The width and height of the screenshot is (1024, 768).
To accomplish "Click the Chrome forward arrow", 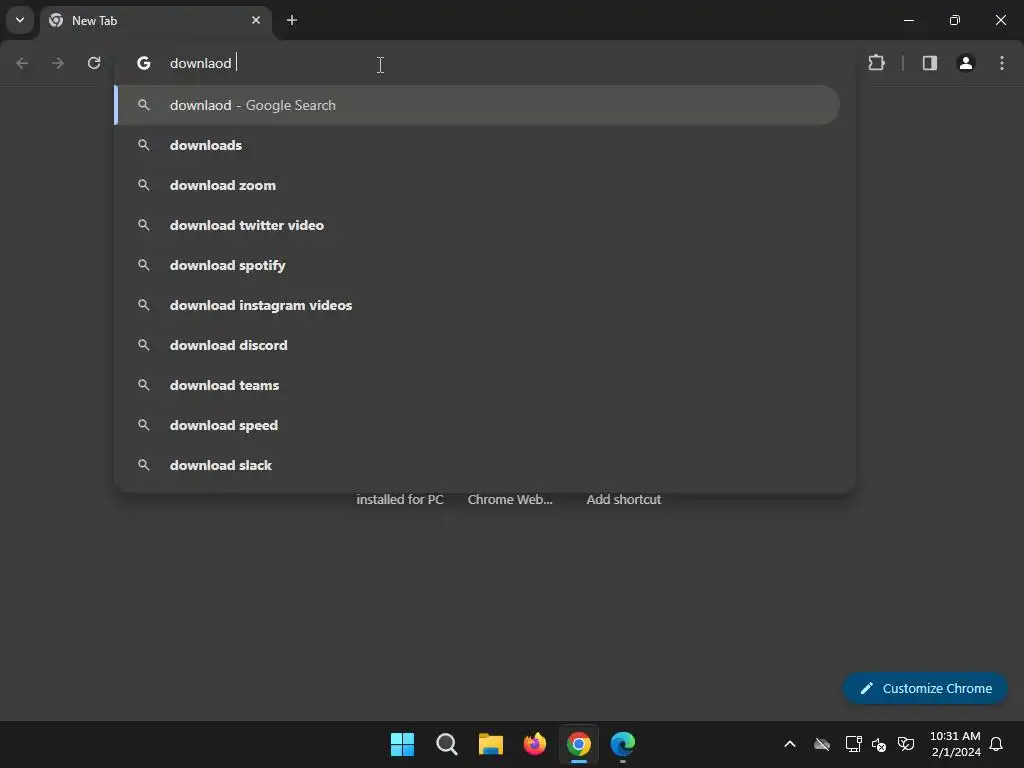I will tap(58, 63).
